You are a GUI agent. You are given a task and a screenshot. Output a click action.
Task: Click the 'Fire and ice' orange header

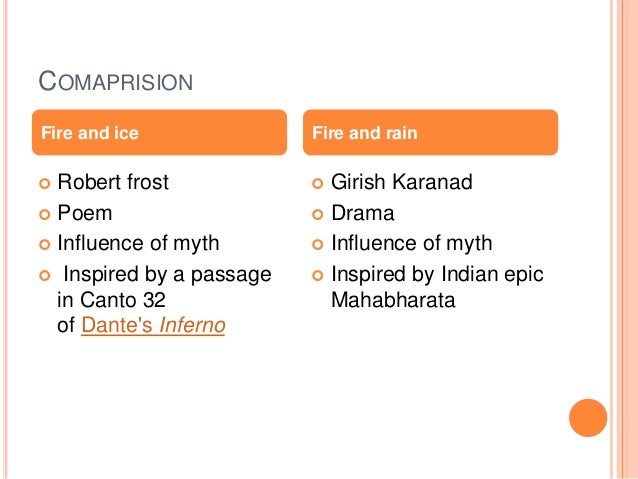pyautogui.click(x=160, y=132)
